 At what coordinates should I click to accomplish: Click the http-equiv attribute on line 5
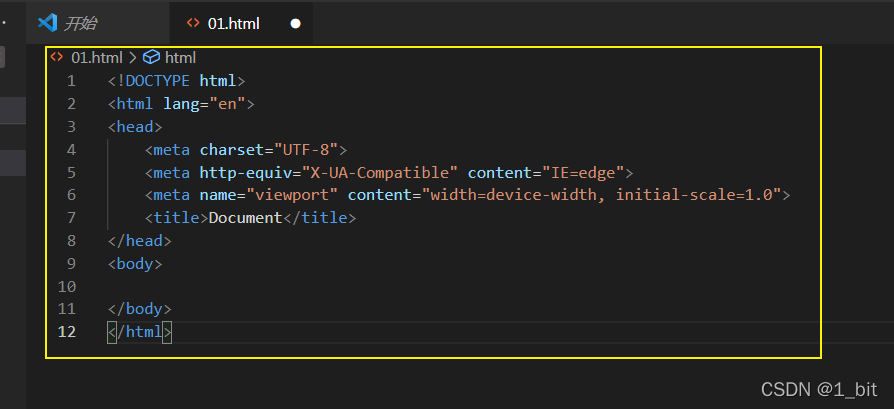246,172
